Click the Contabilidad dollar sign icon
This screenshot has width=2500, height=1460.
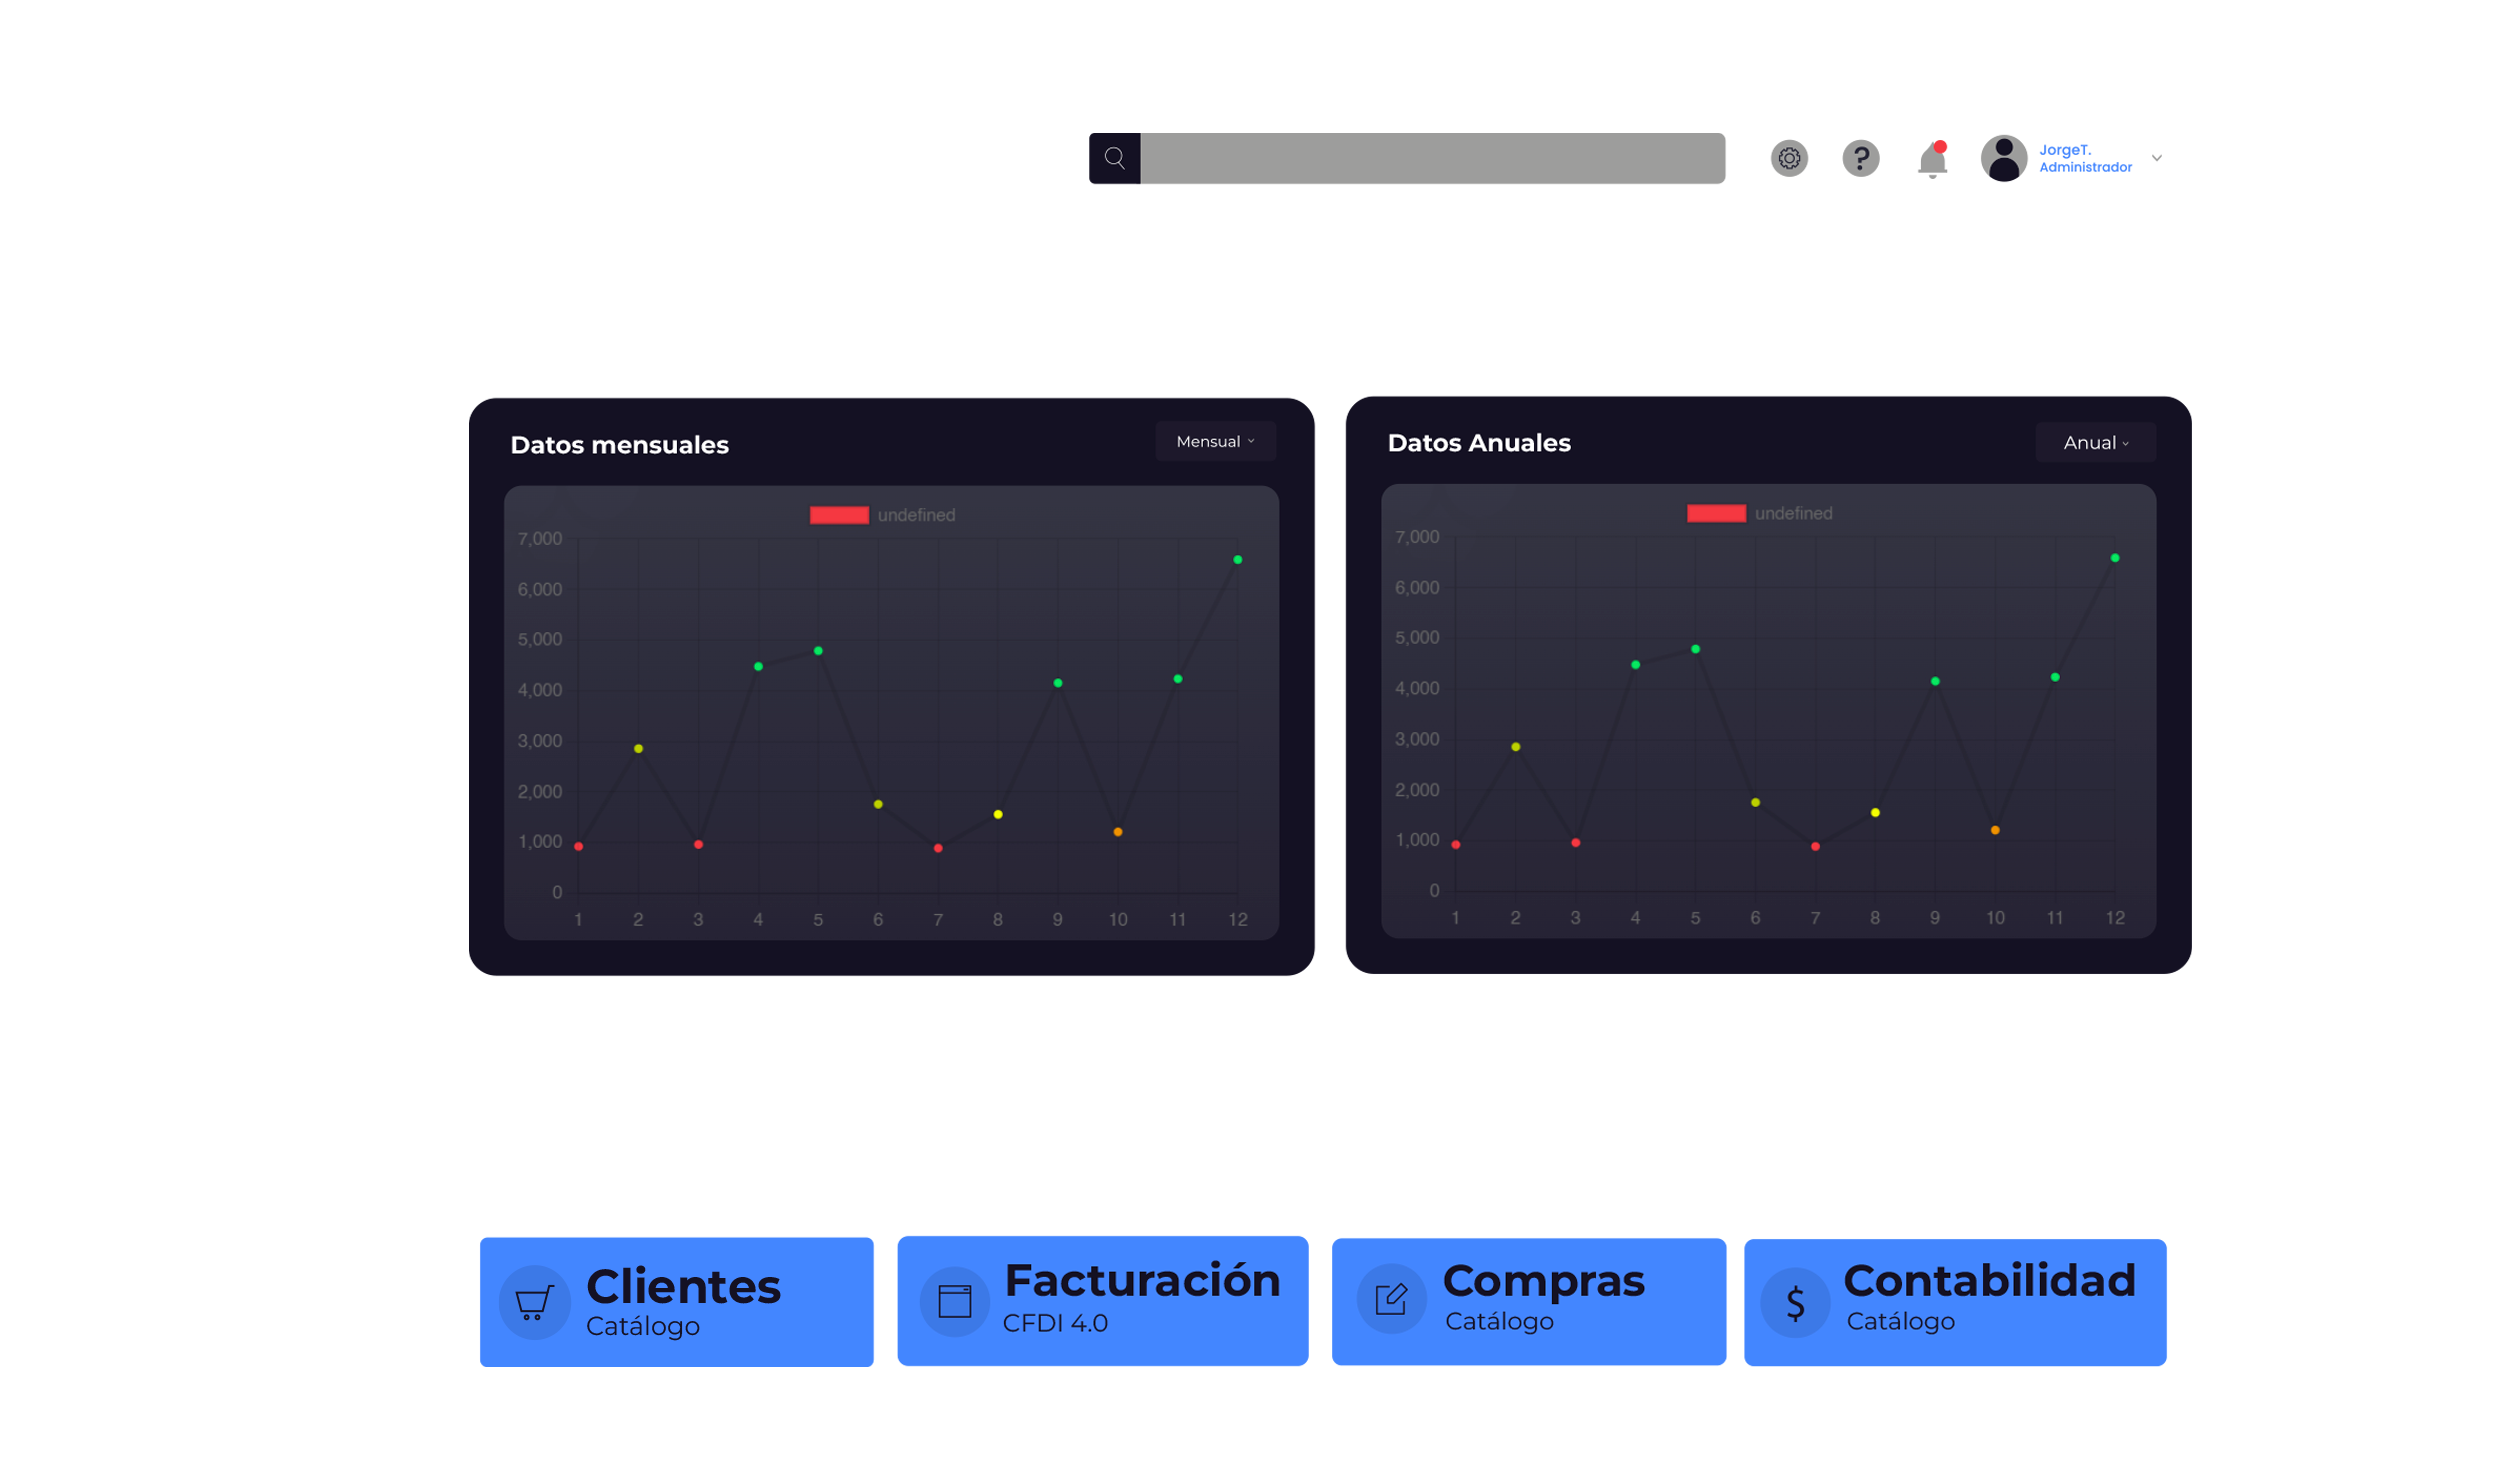[x=1795, y=1302]
